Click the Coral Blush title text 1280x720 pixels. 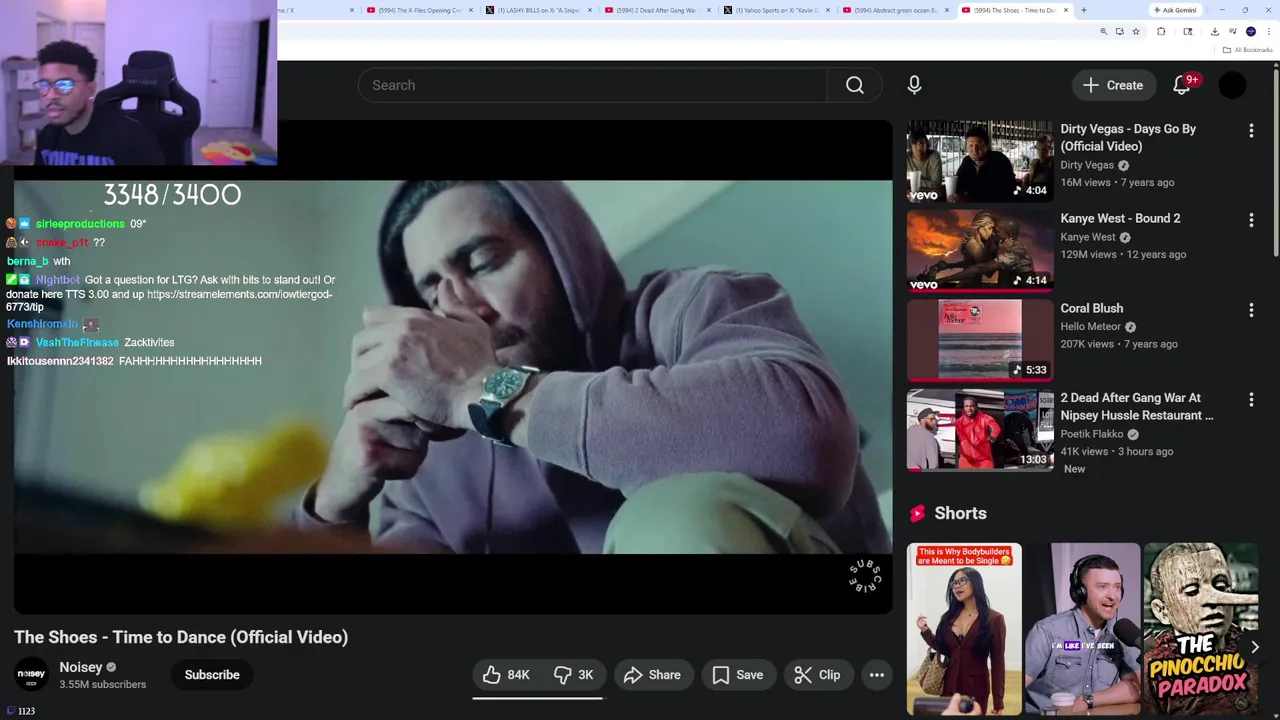click(1092, 309)
